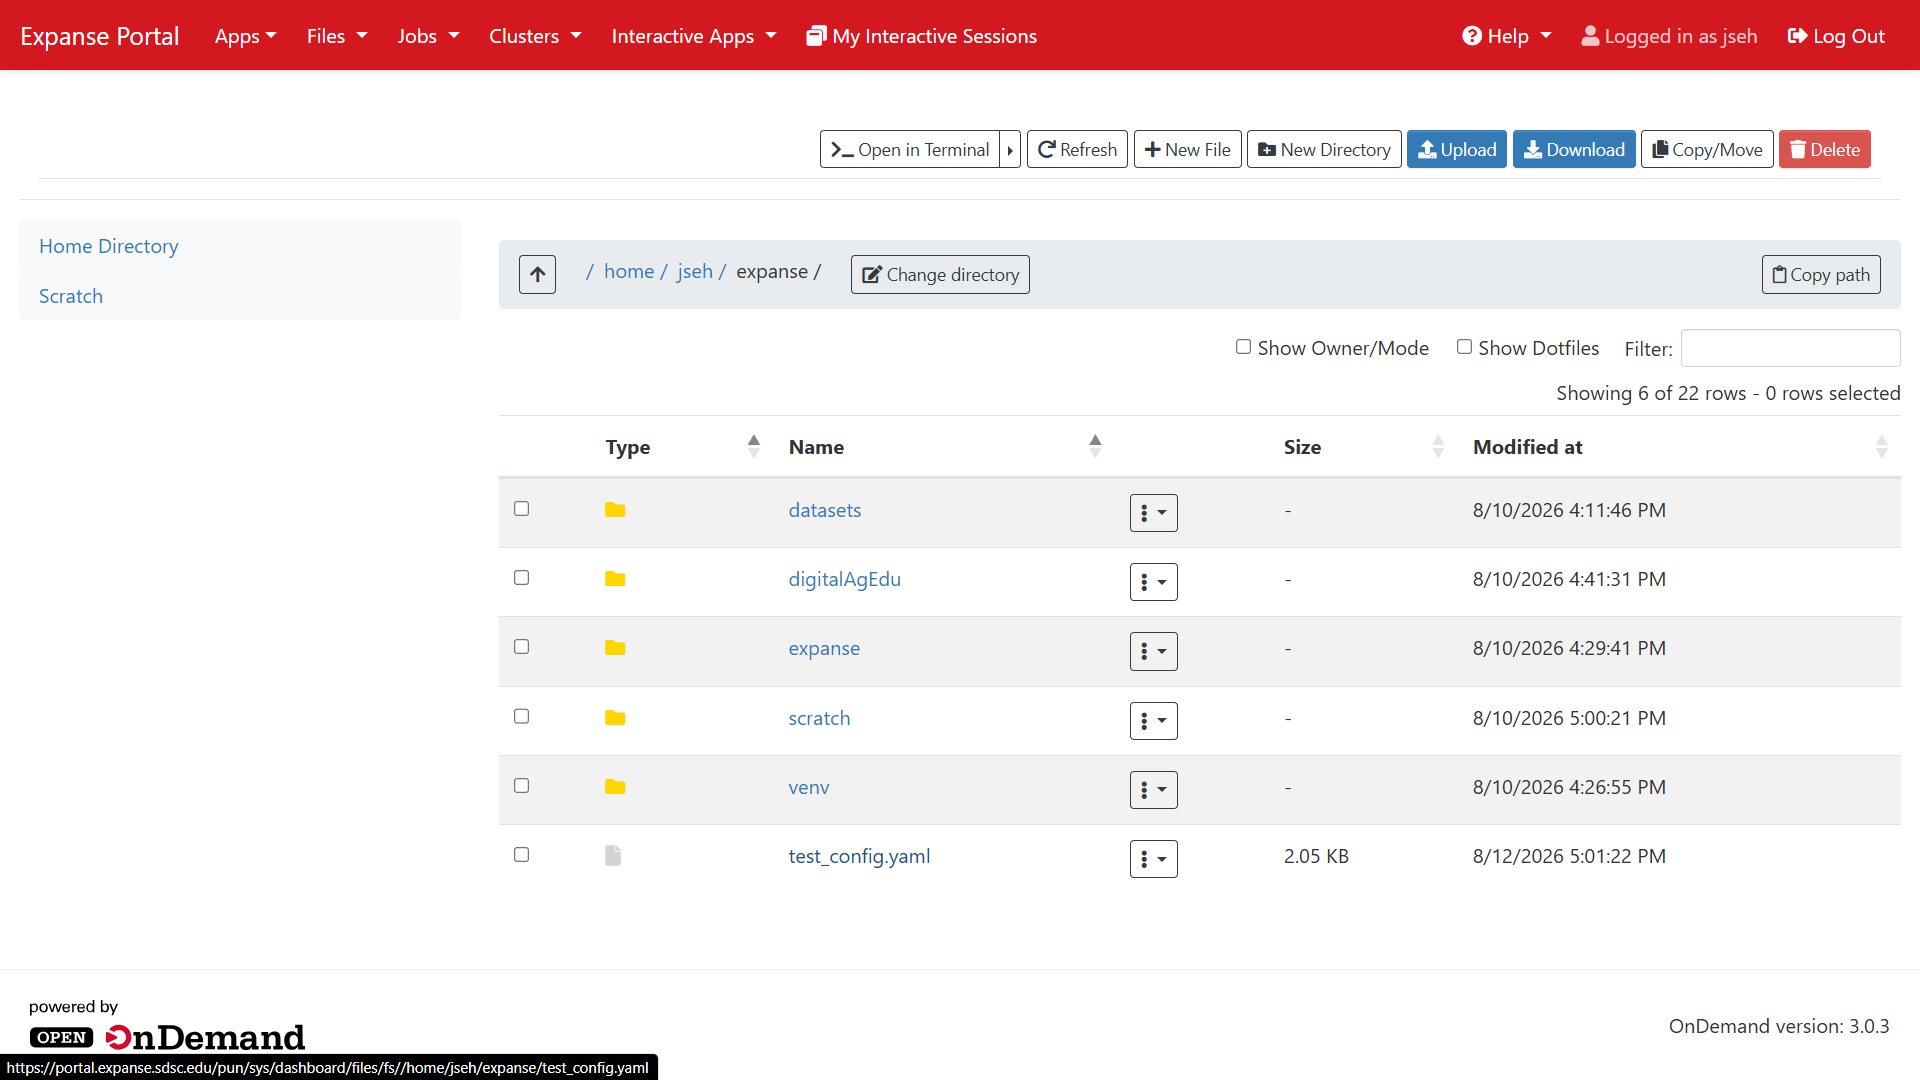The image size is (1920, 1080).
Task: Click Log Out
Action: click(1836, 36)
